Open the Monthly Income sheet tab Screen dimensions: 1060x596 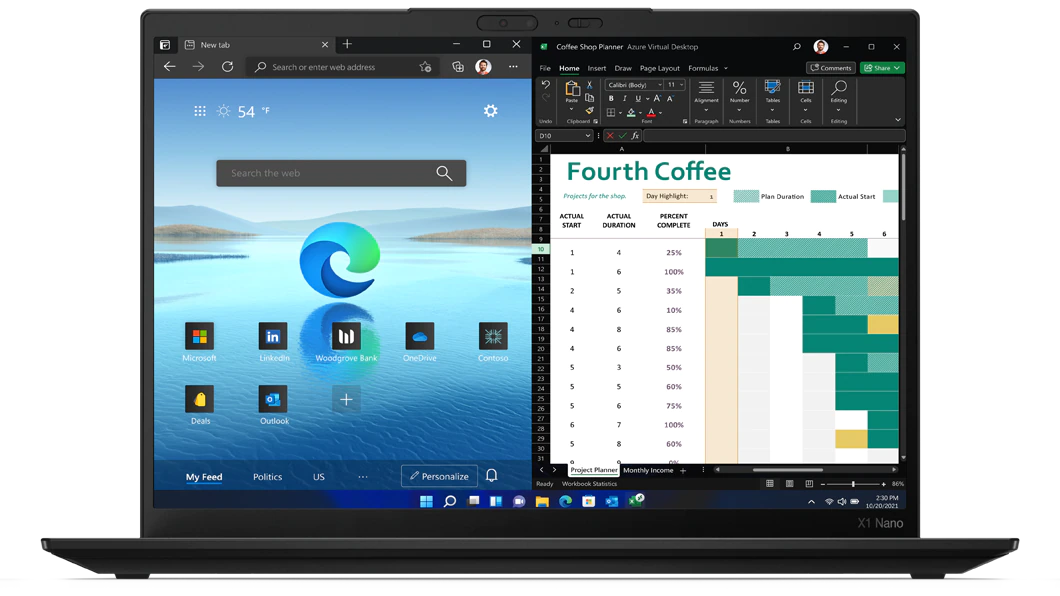point(648,470)
